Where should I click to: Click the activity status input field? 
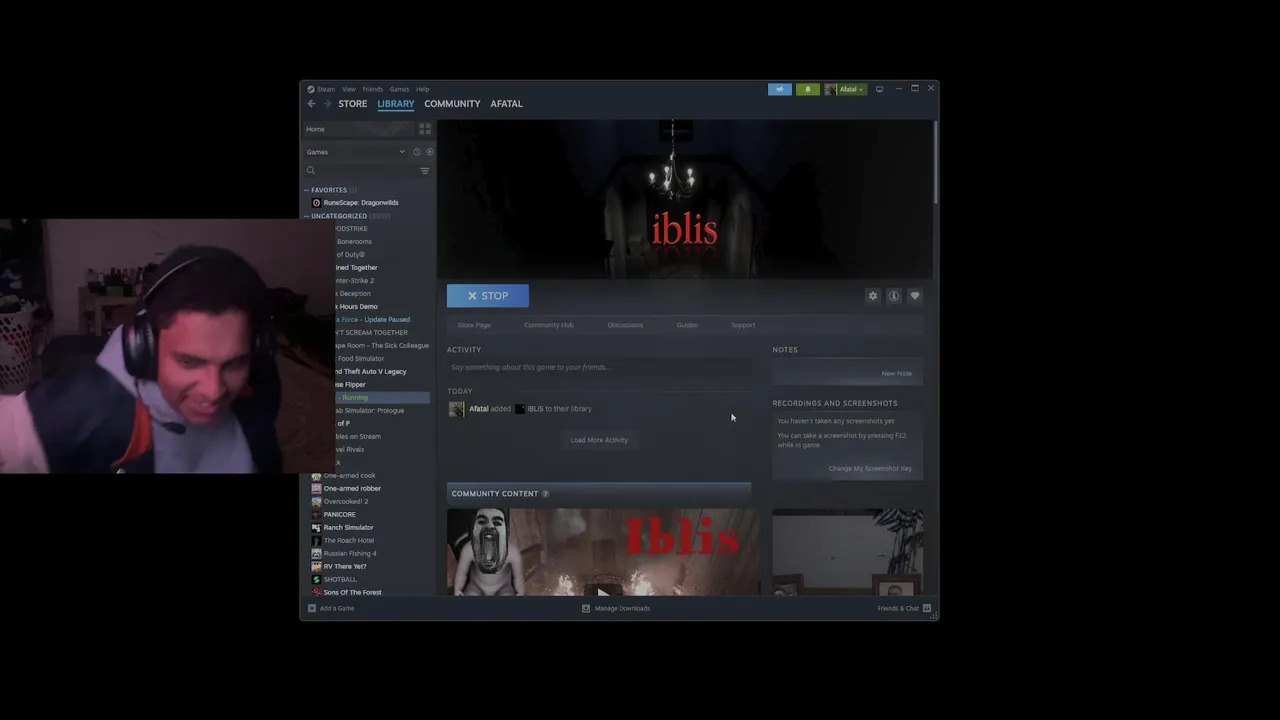tap(599, 368)
